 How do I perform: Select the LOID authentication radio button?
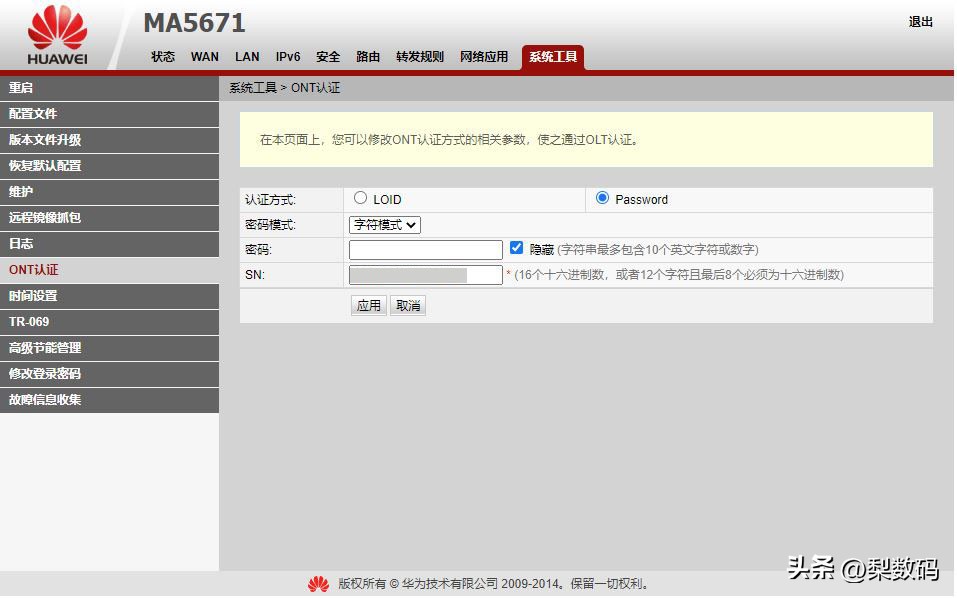point(360,198)
